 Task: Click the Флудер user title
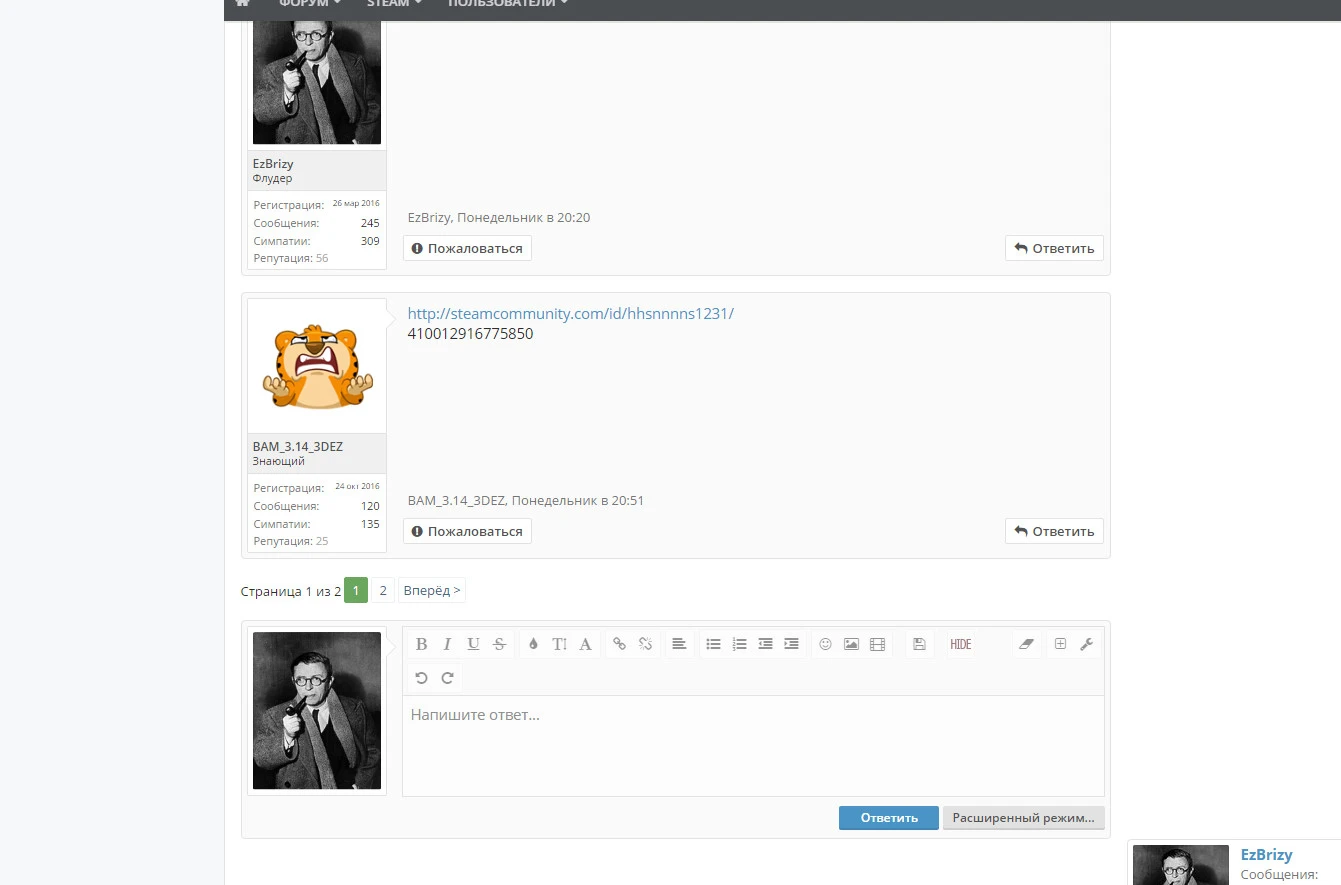click(272, 179)
